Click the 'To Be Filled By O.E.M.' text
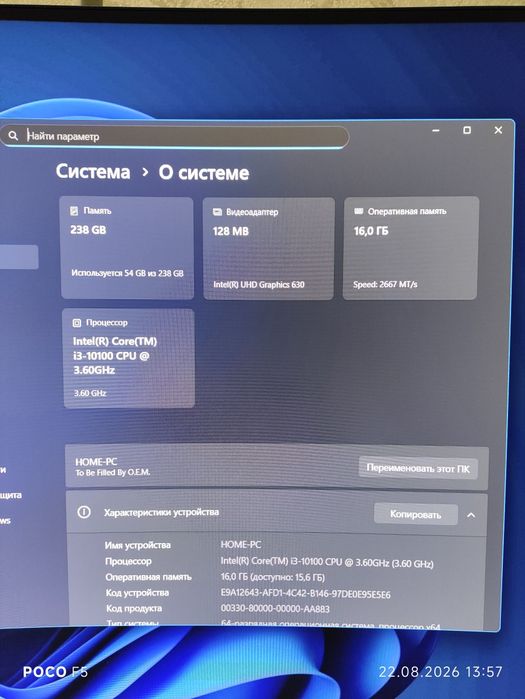The height and width of the screenshot is (699, 525). coord(113,472)
